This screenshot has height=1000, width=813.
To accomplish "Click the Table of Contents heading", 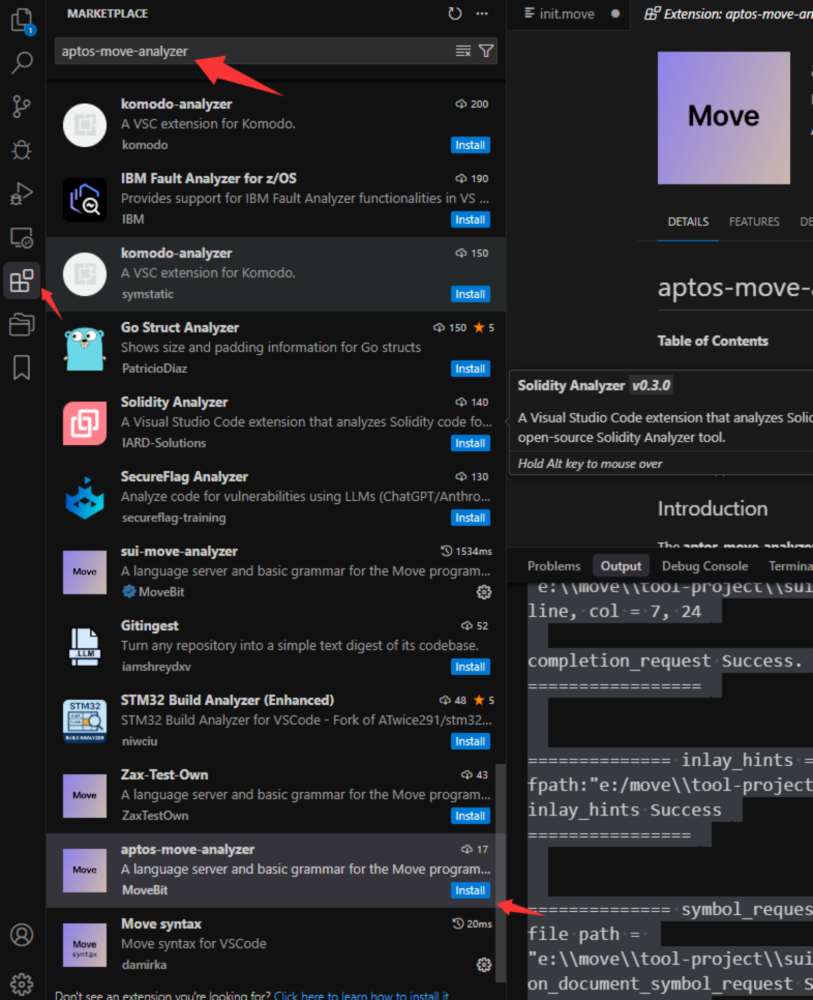I will point(713,341).
